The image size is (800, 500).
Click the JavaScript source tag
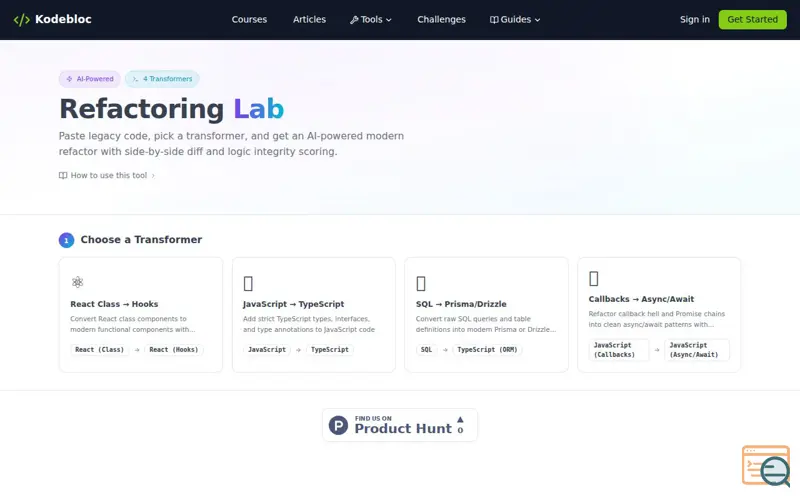[x=267, y=350]
